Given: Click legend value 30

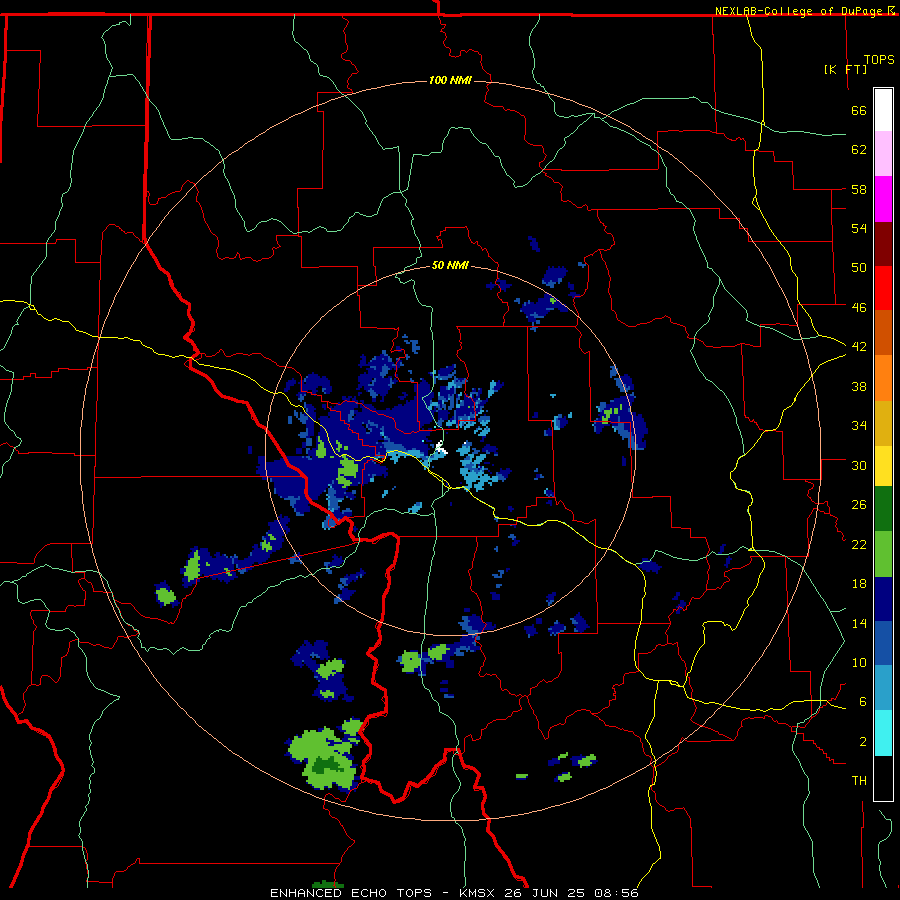Looking at the screenshot, I should tap(859, 465).
